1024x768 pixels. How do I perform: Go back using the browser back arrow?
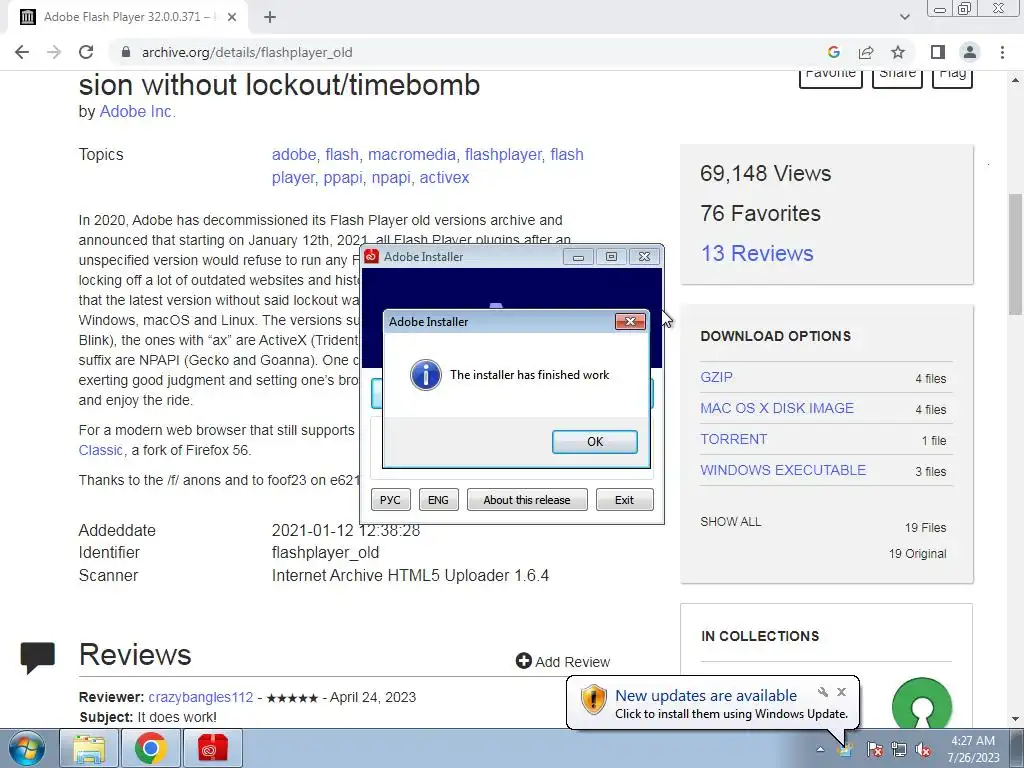point(22,52)
